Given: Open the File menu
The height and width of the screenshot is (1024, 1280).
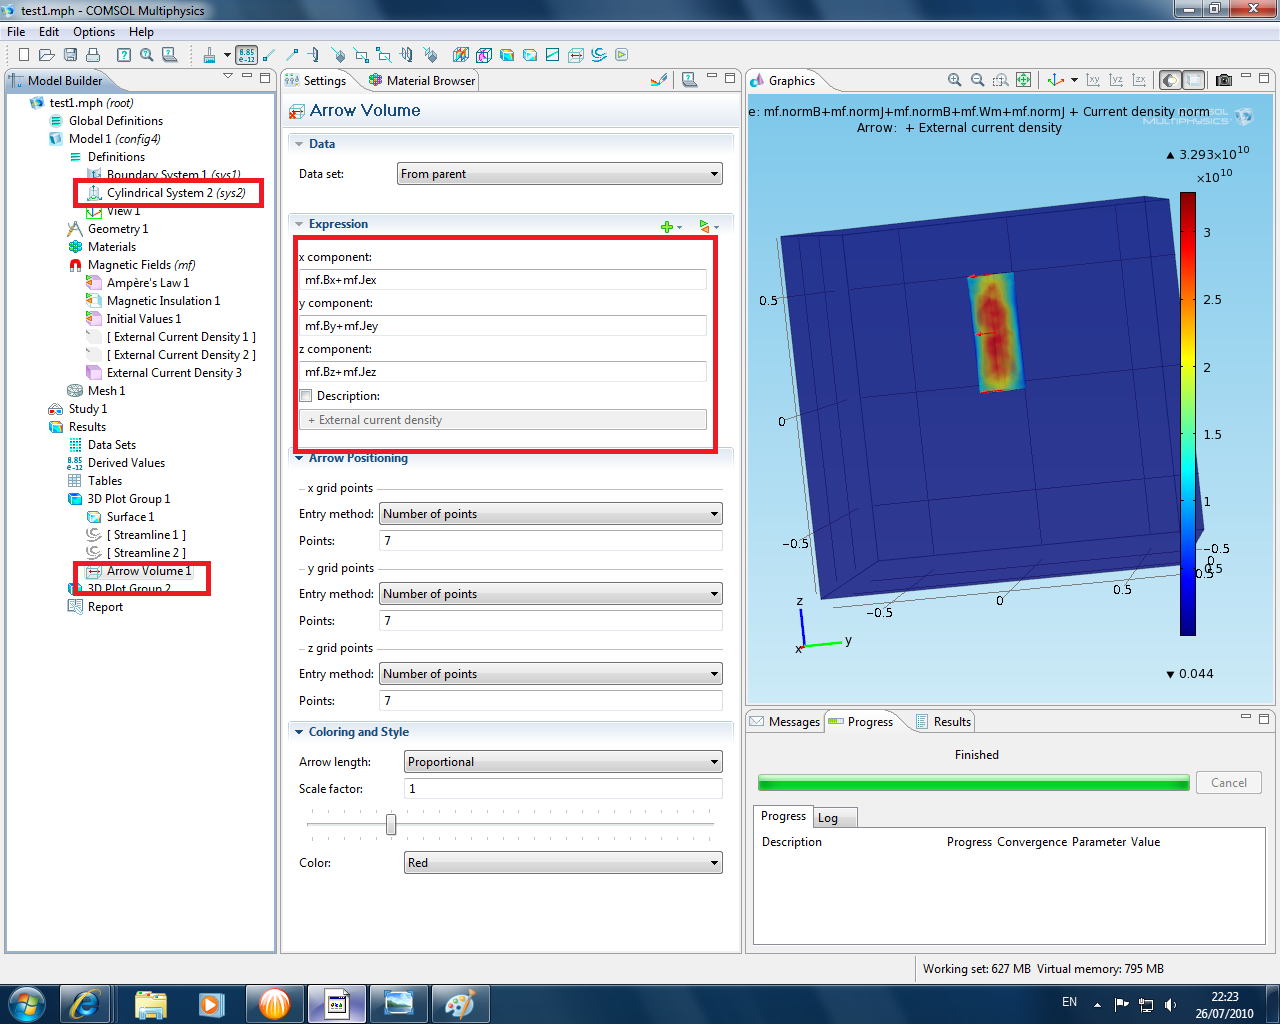Looking at the screenshot, I should [16, 32].
